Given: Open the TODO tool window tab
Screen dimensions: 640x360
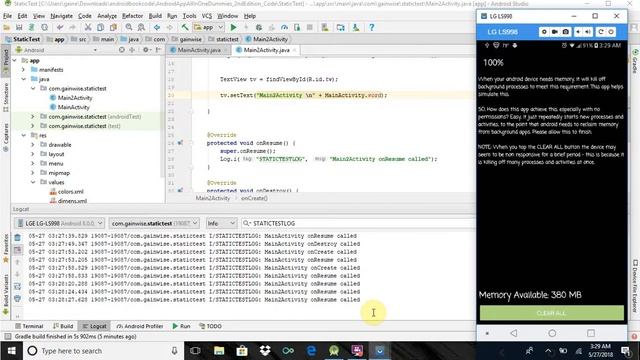Looking at the screenshot, I should coord(210,326).
